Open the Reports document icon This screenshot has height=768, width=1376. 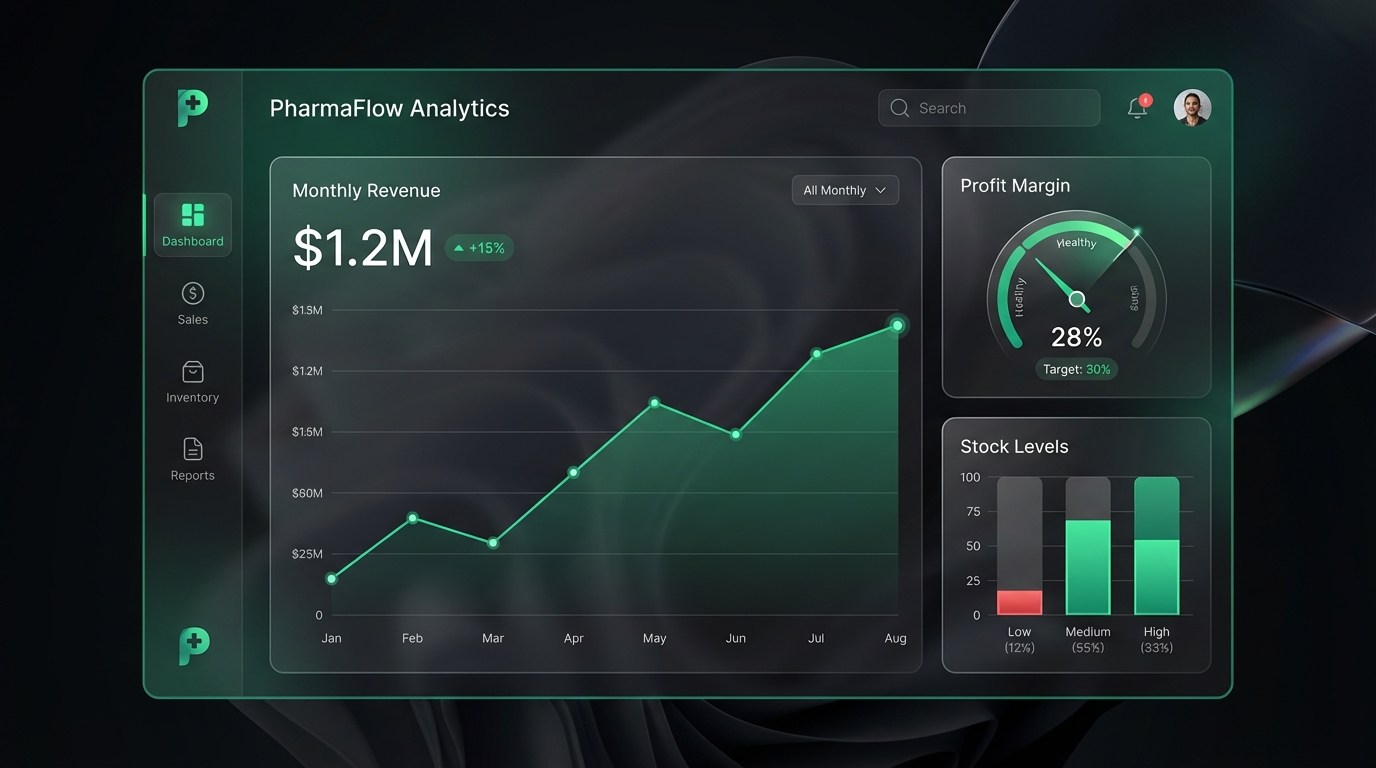tap(193, 449)
